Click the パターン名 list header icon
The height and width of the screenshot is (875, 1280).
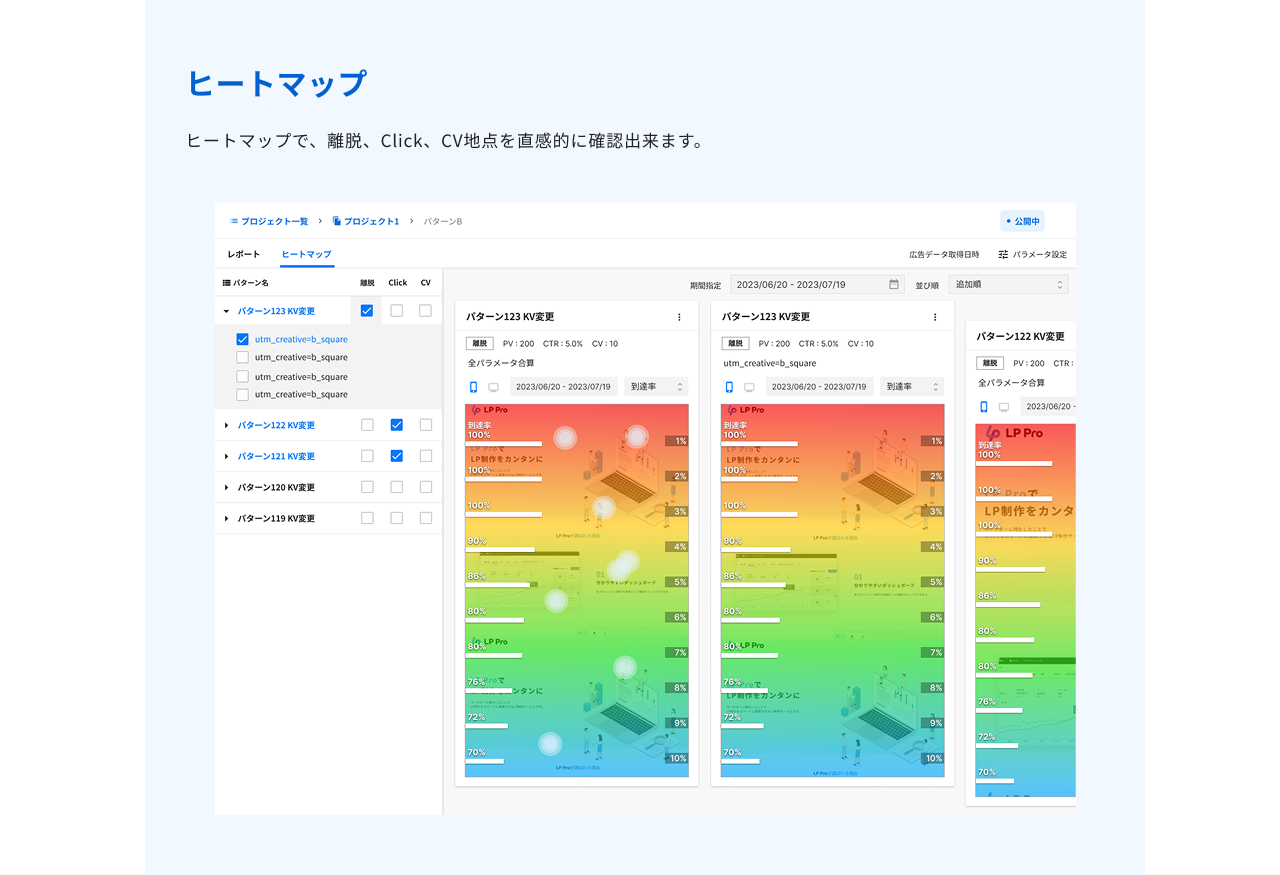coord(226,283)
